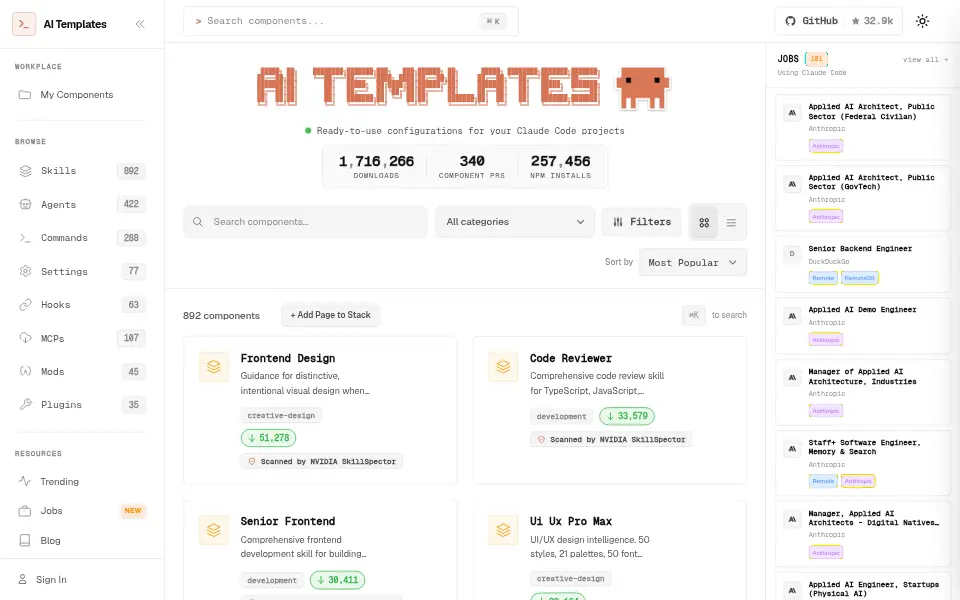Click the 33,579 downloads badge on Code Reviewer
This screenshot has height=600, width=960.
(x=627, y=416)
